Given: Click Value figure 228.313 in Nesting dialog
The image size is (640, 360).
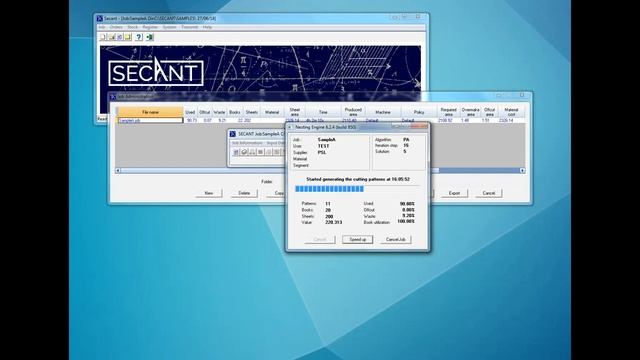Looking at the screenshot, I should 334,222.
